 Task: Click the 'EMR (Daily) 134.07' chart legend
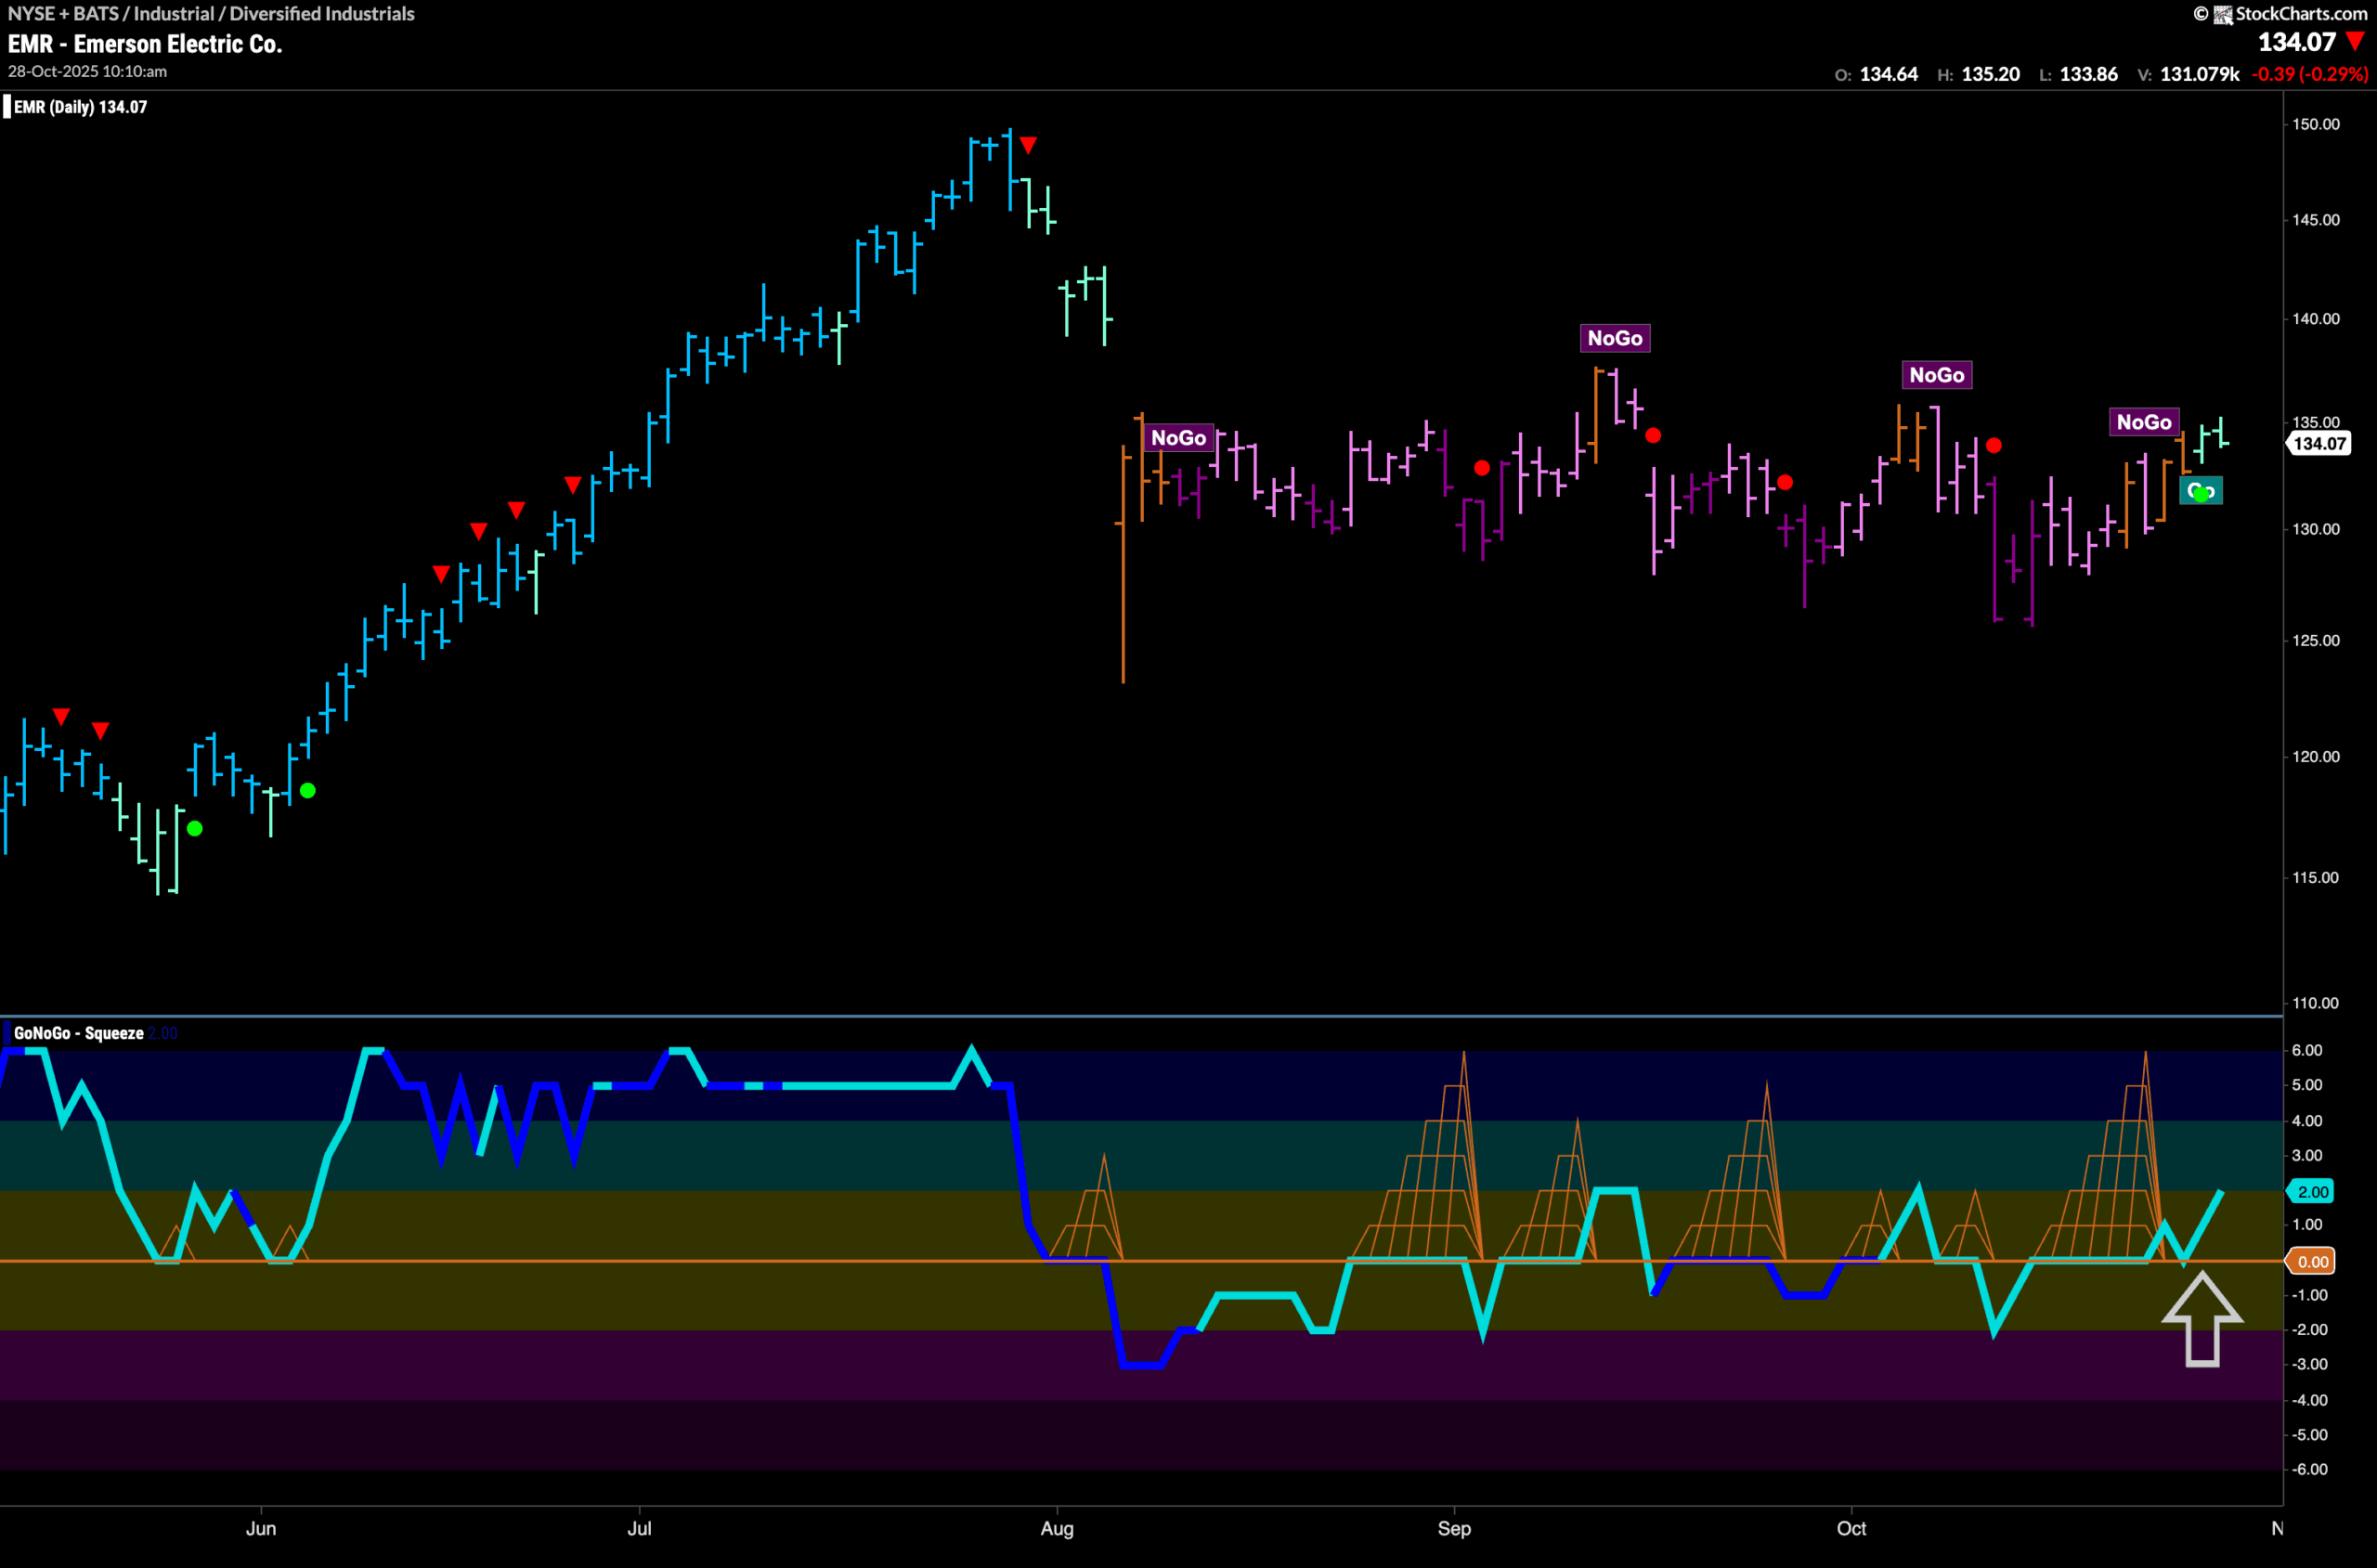tap(80, 107)
